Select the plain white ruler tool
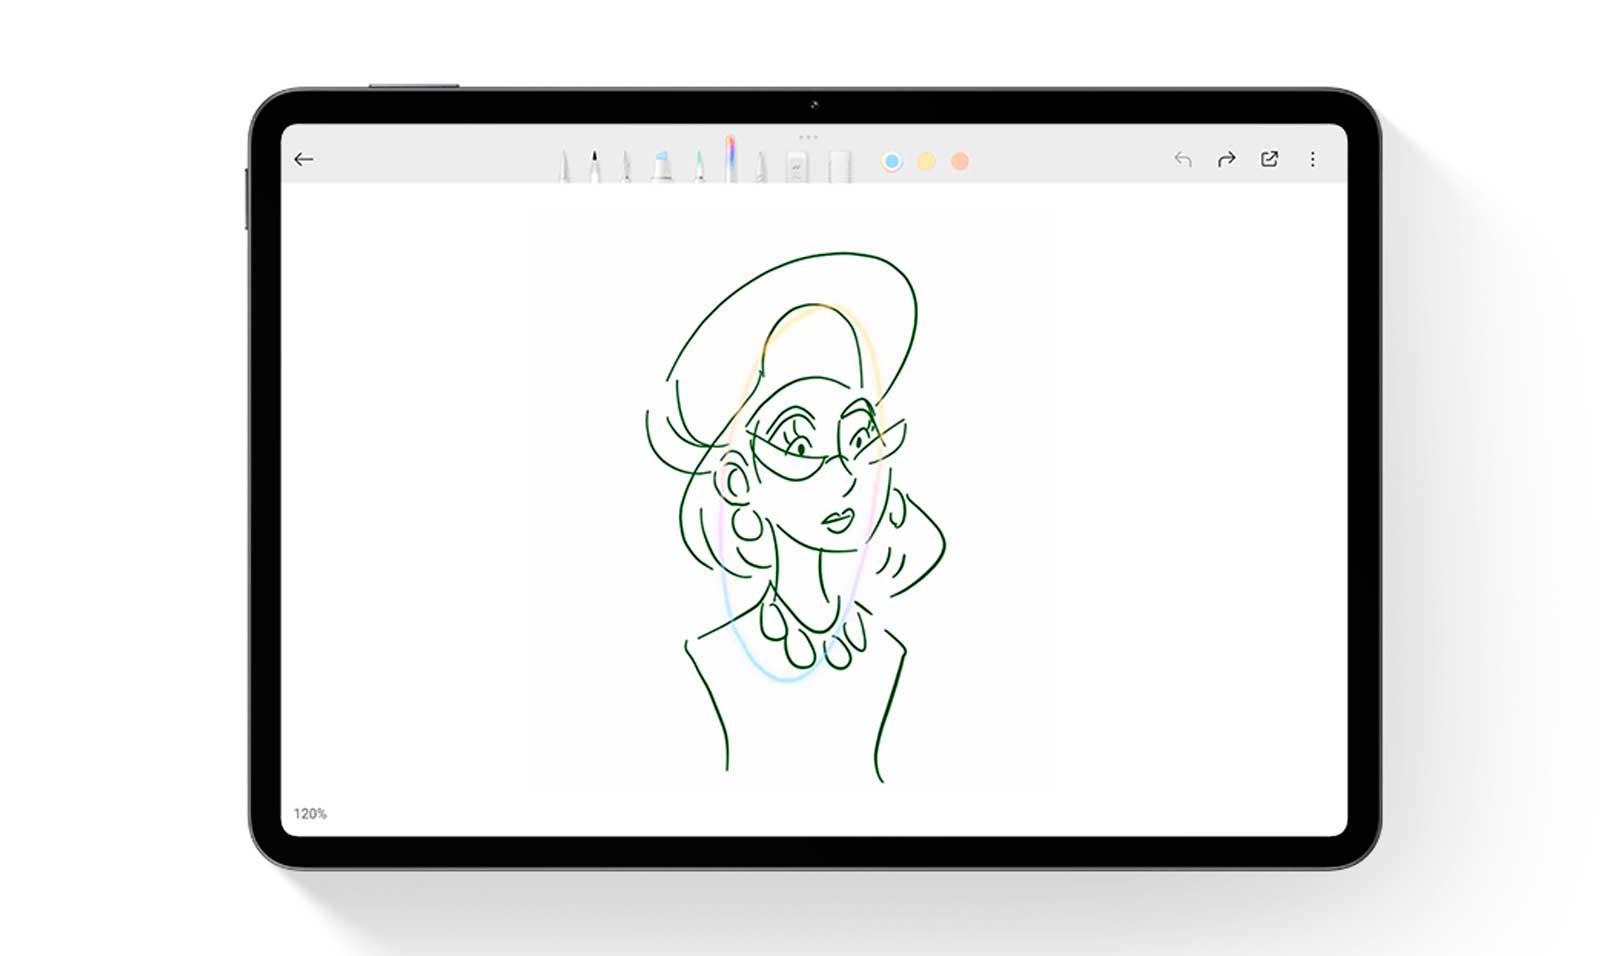 click(x=839, y=166)
